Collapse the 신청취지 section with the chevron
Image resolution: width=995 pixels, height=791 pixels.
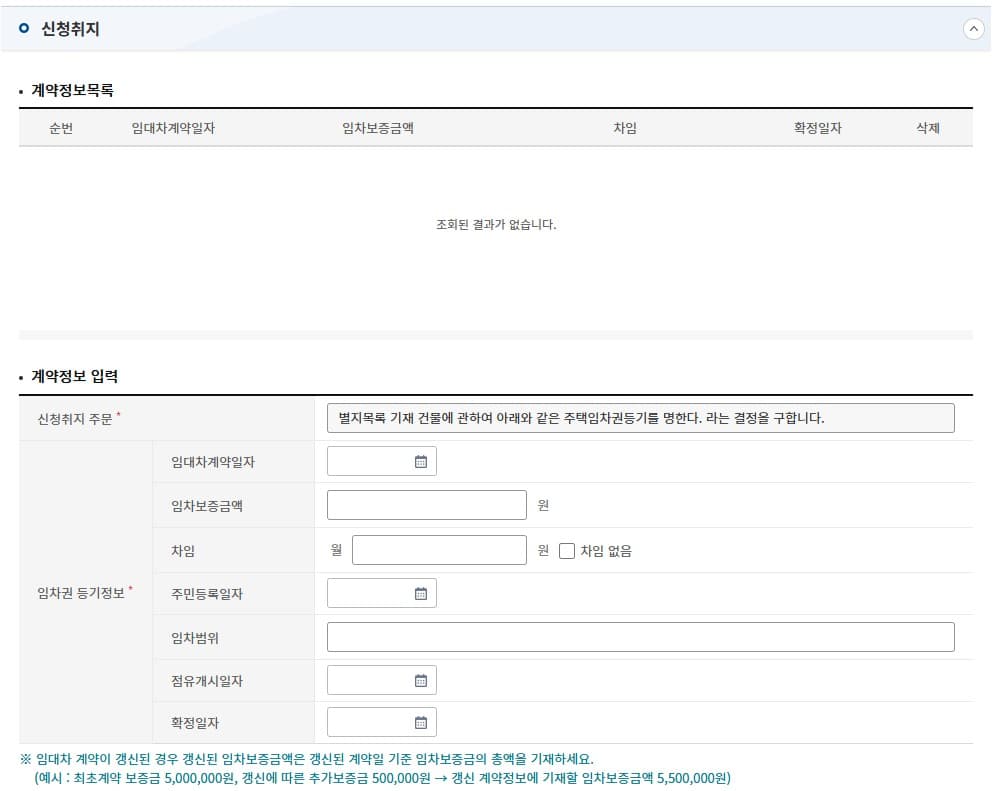974,29
